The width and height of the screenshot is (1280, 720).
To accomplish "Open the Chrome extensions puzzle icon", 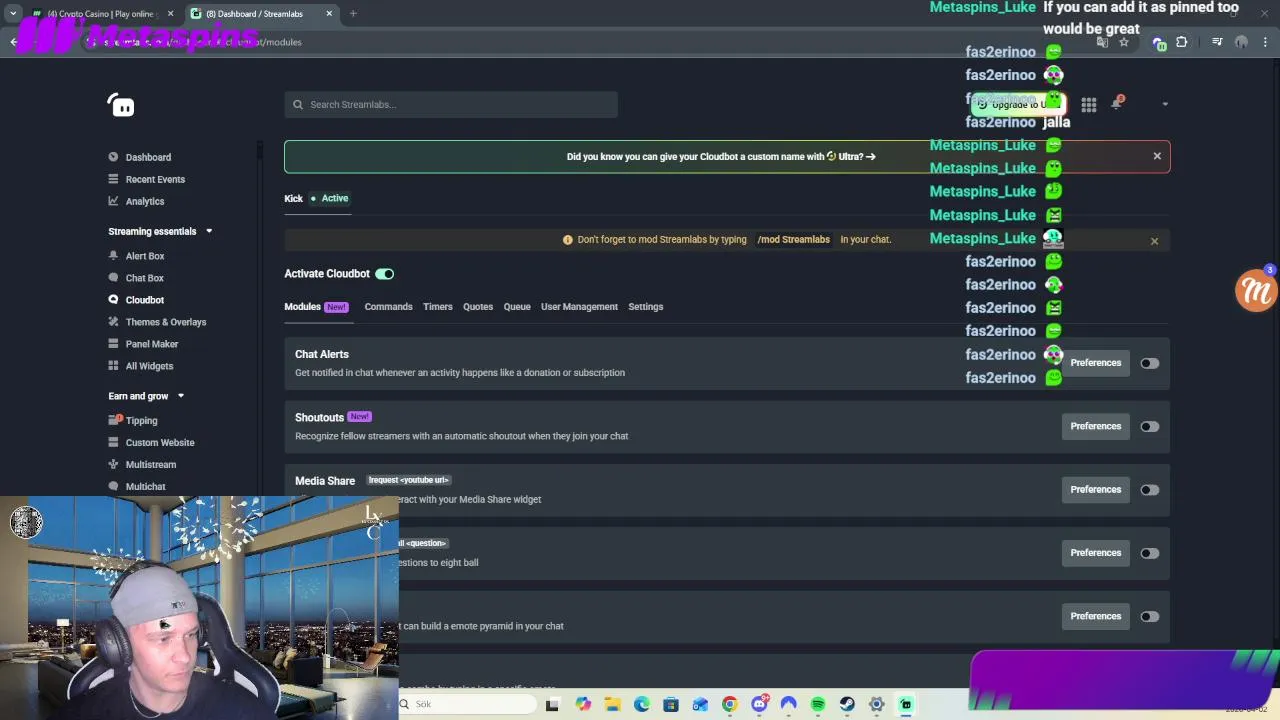I will tap(1182, 42).
